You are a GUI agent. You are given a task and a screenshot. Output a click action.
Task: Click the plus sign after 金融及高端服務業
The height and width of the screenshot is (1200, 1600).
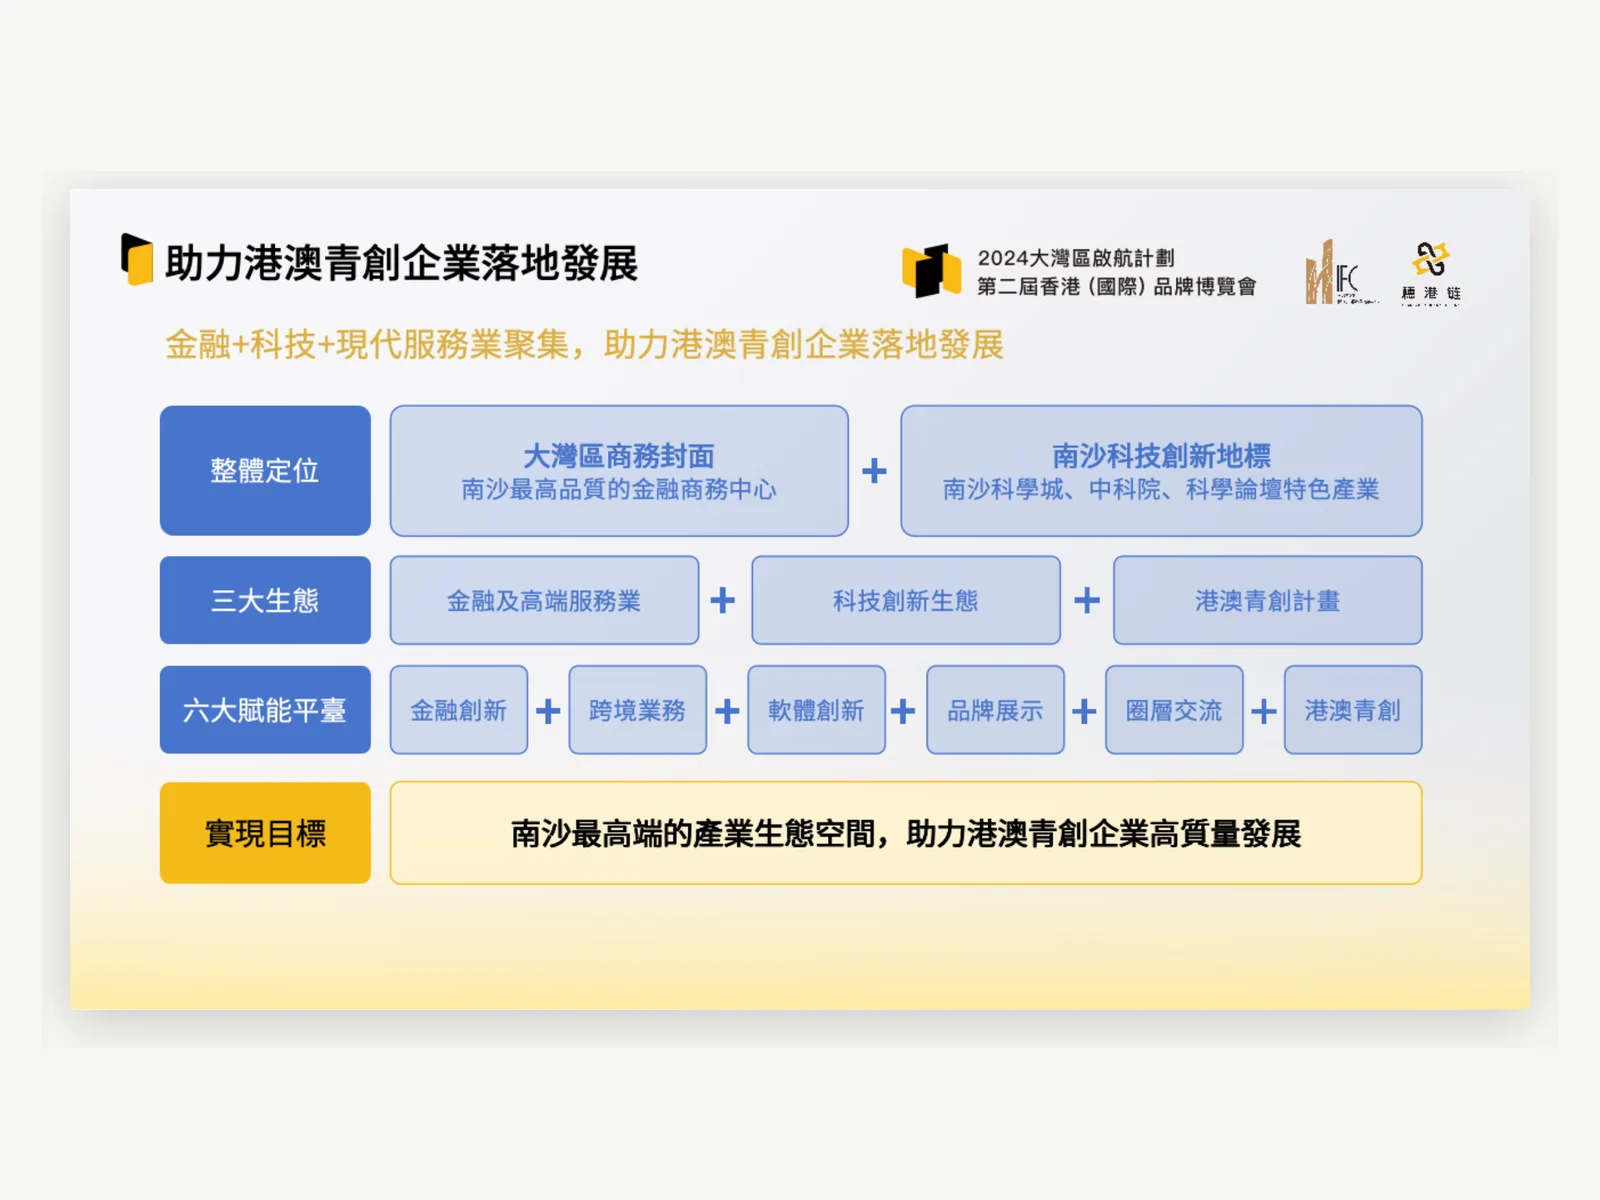(x=722, y=600)
